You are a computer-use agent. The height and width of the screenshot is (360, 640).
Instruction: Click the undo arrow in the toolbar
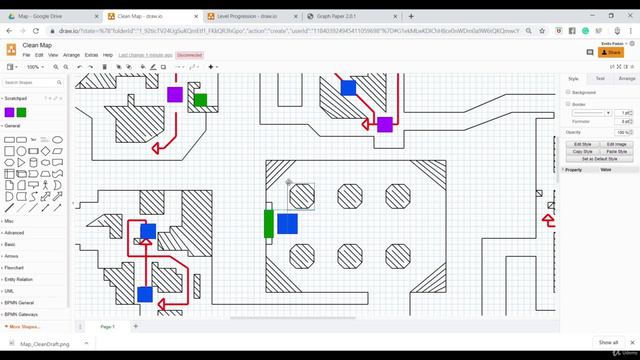80,67
